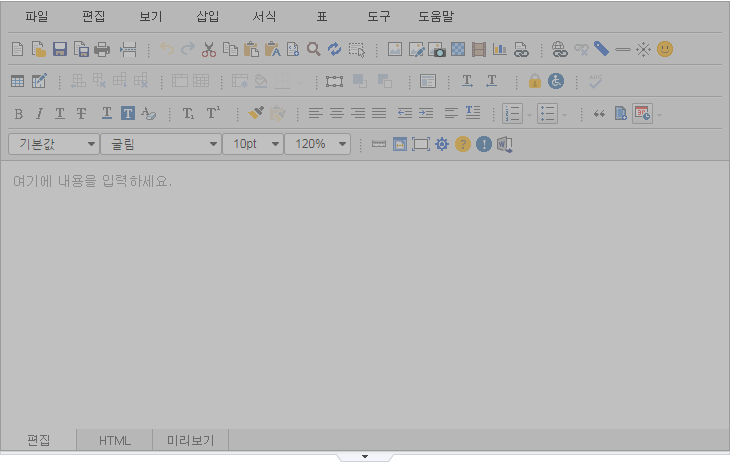This screenshot has height=462, width=730.
Task: Click the yellow padlock icon
Action: (534, 81)
